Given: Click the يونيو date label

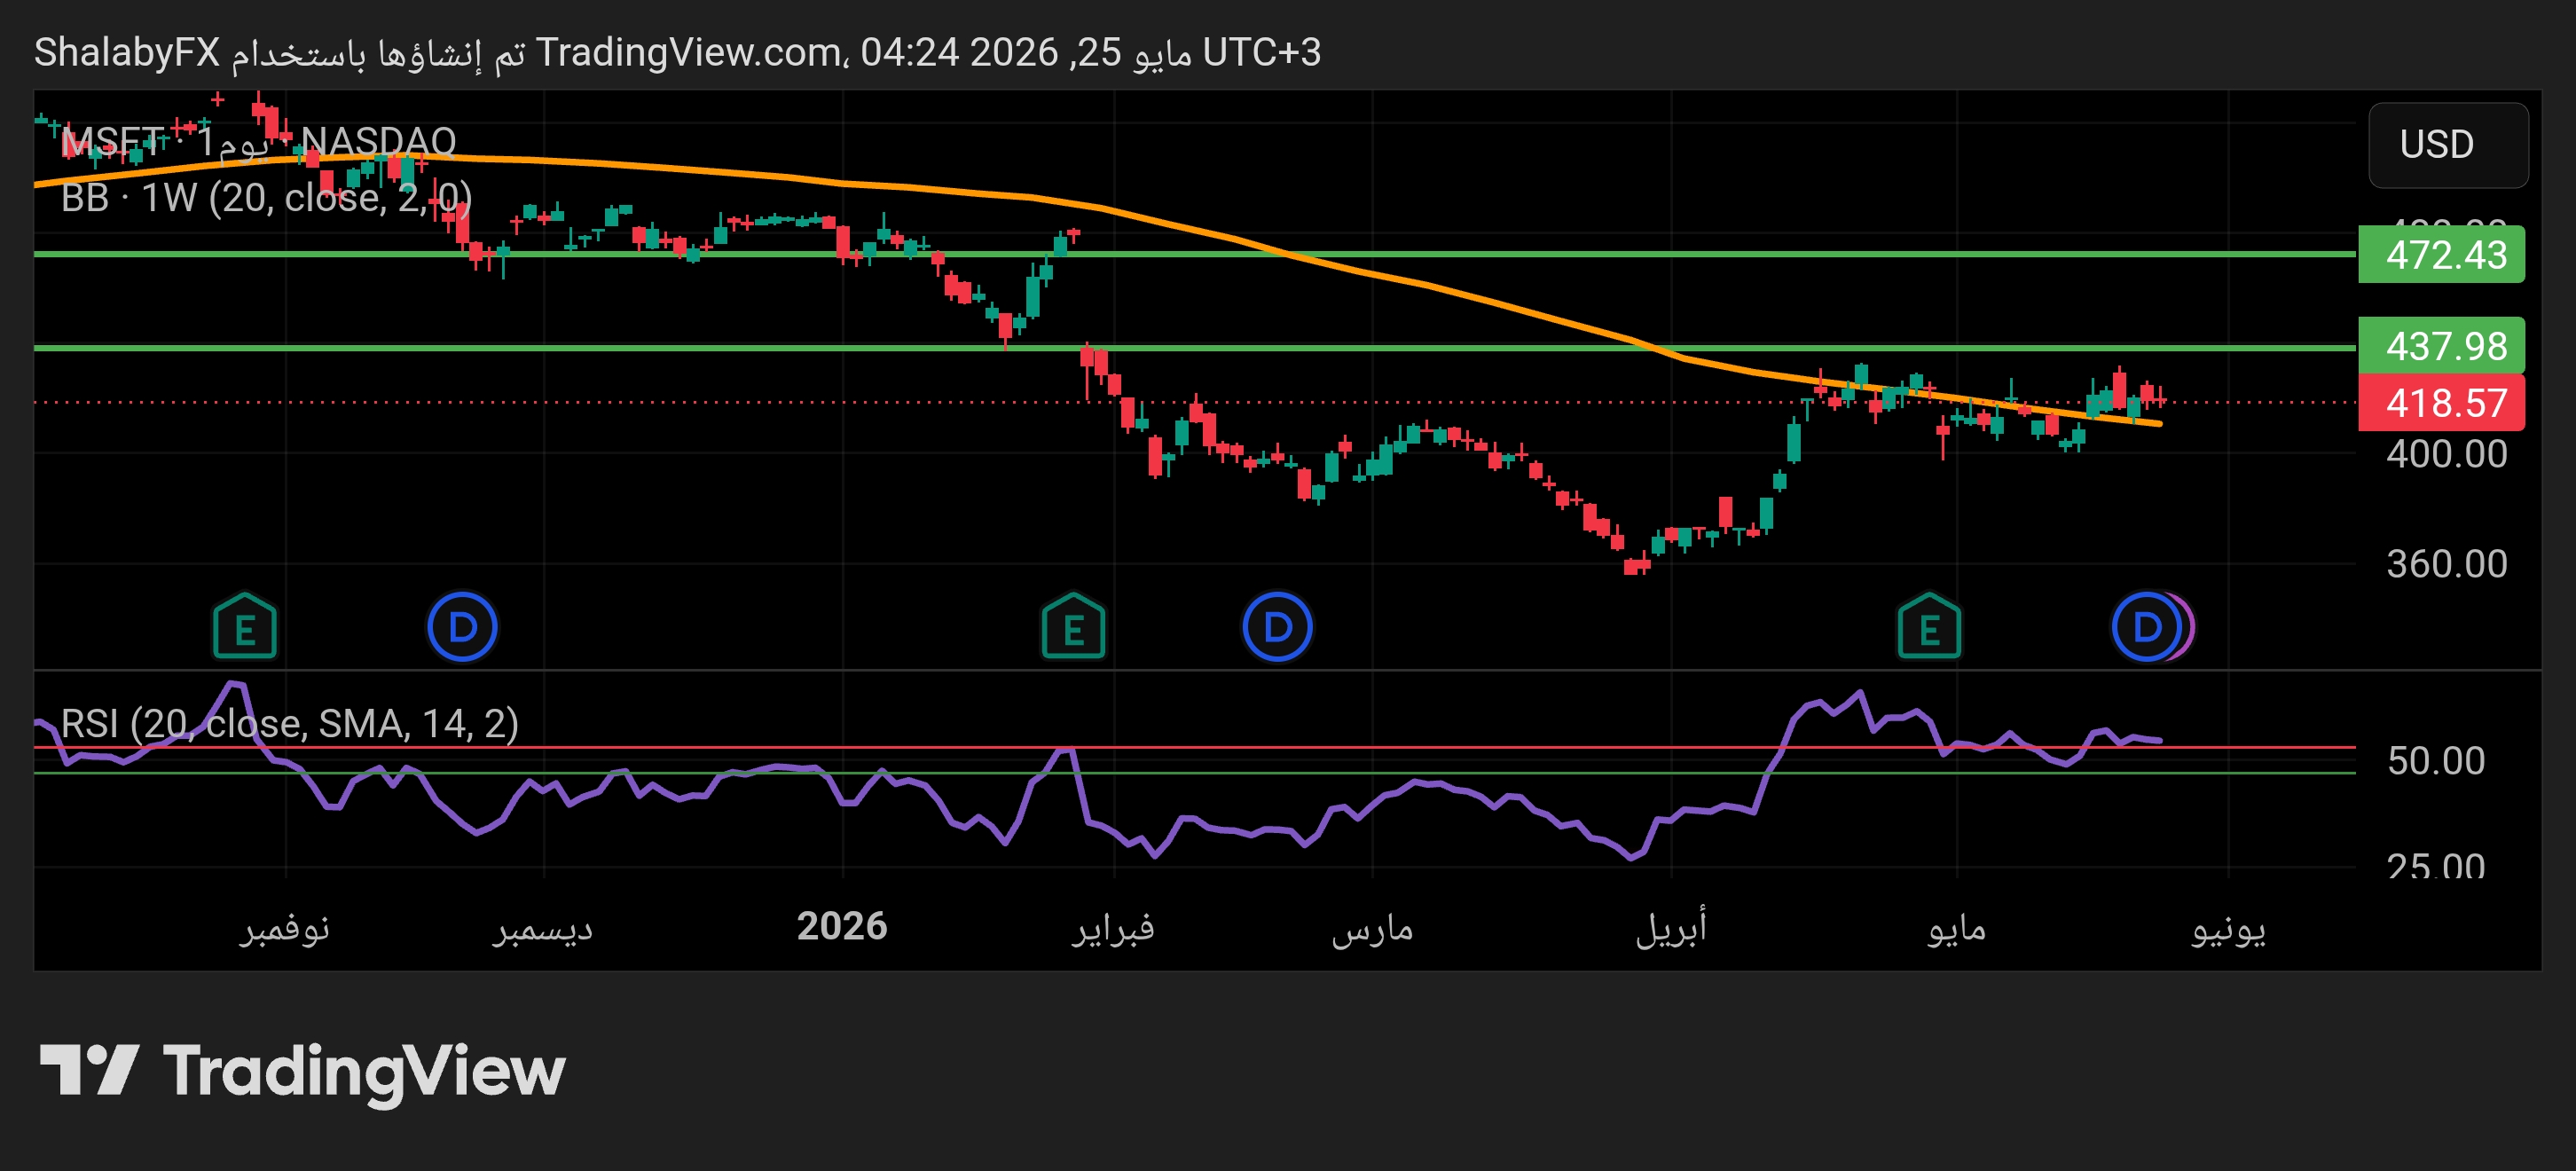Looking at the screenshot, I should click(x=2229, y=928).
